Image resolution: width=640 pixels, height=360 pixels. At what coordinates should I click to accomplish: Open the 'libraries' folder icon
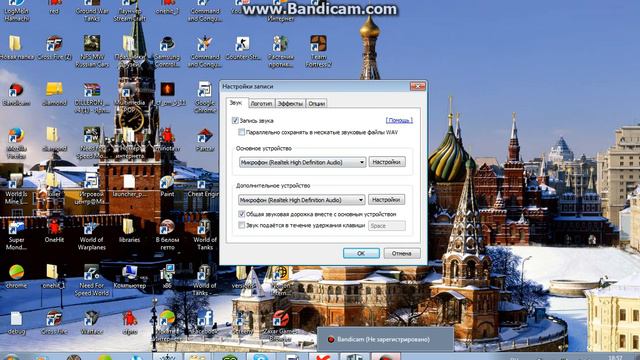(129, 231)
